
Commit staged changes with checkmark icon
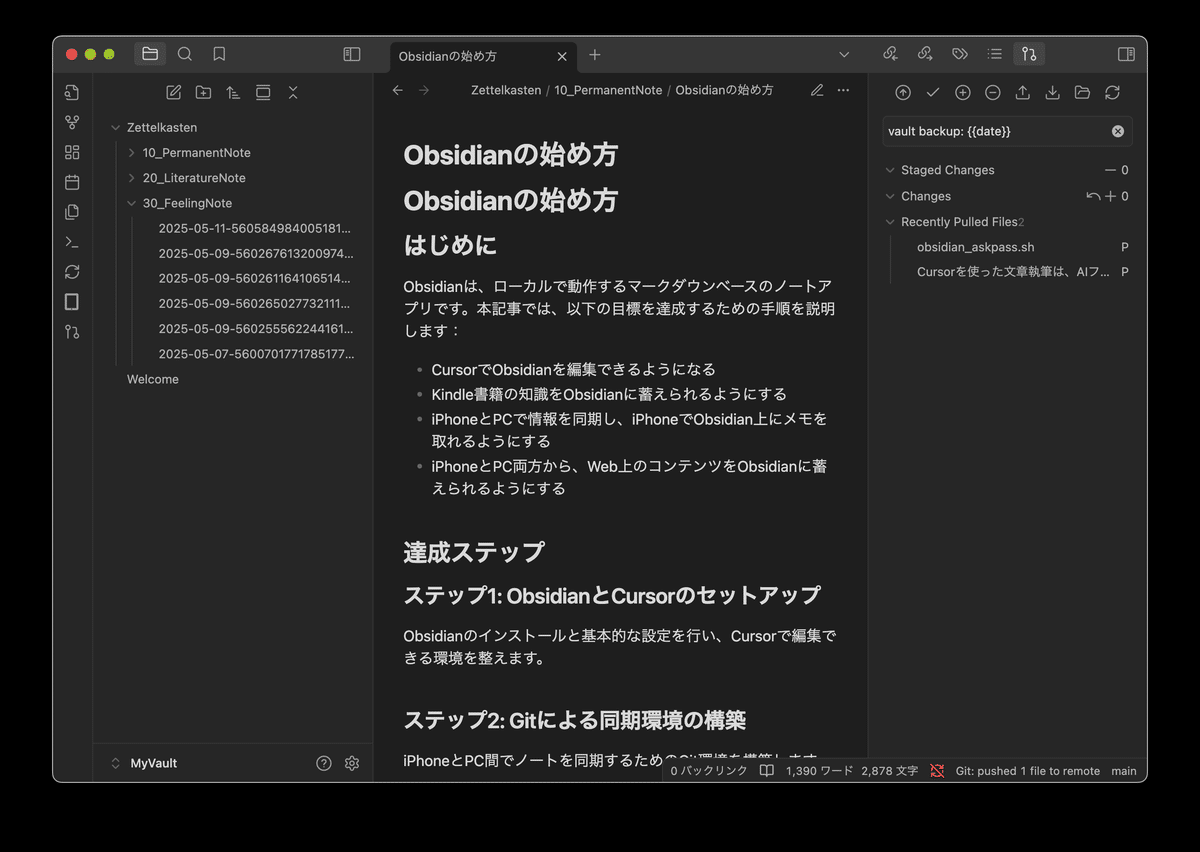[933, 92]
